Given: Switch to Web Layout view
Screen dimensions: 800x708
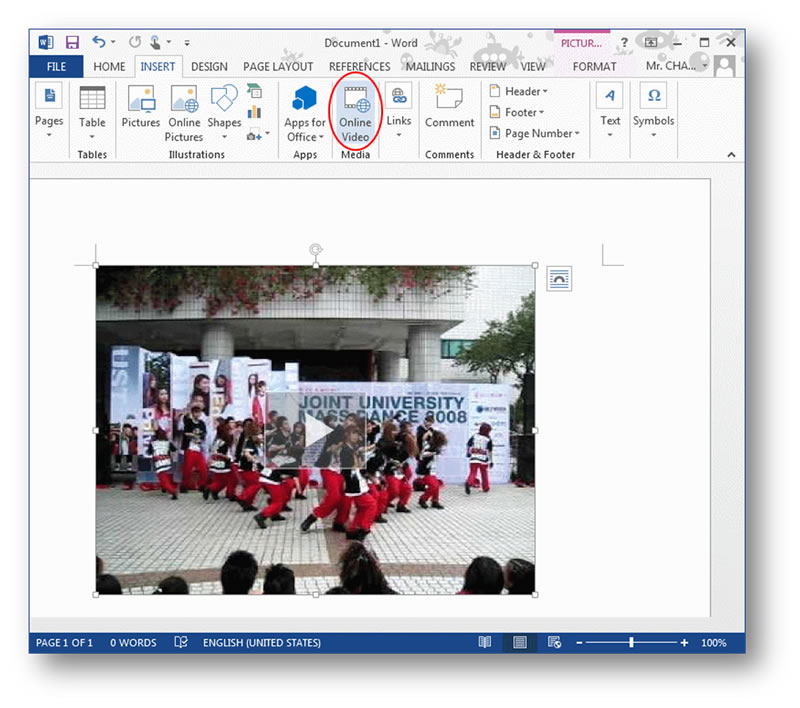Looking at the screenshot, I should pos(554,643).
